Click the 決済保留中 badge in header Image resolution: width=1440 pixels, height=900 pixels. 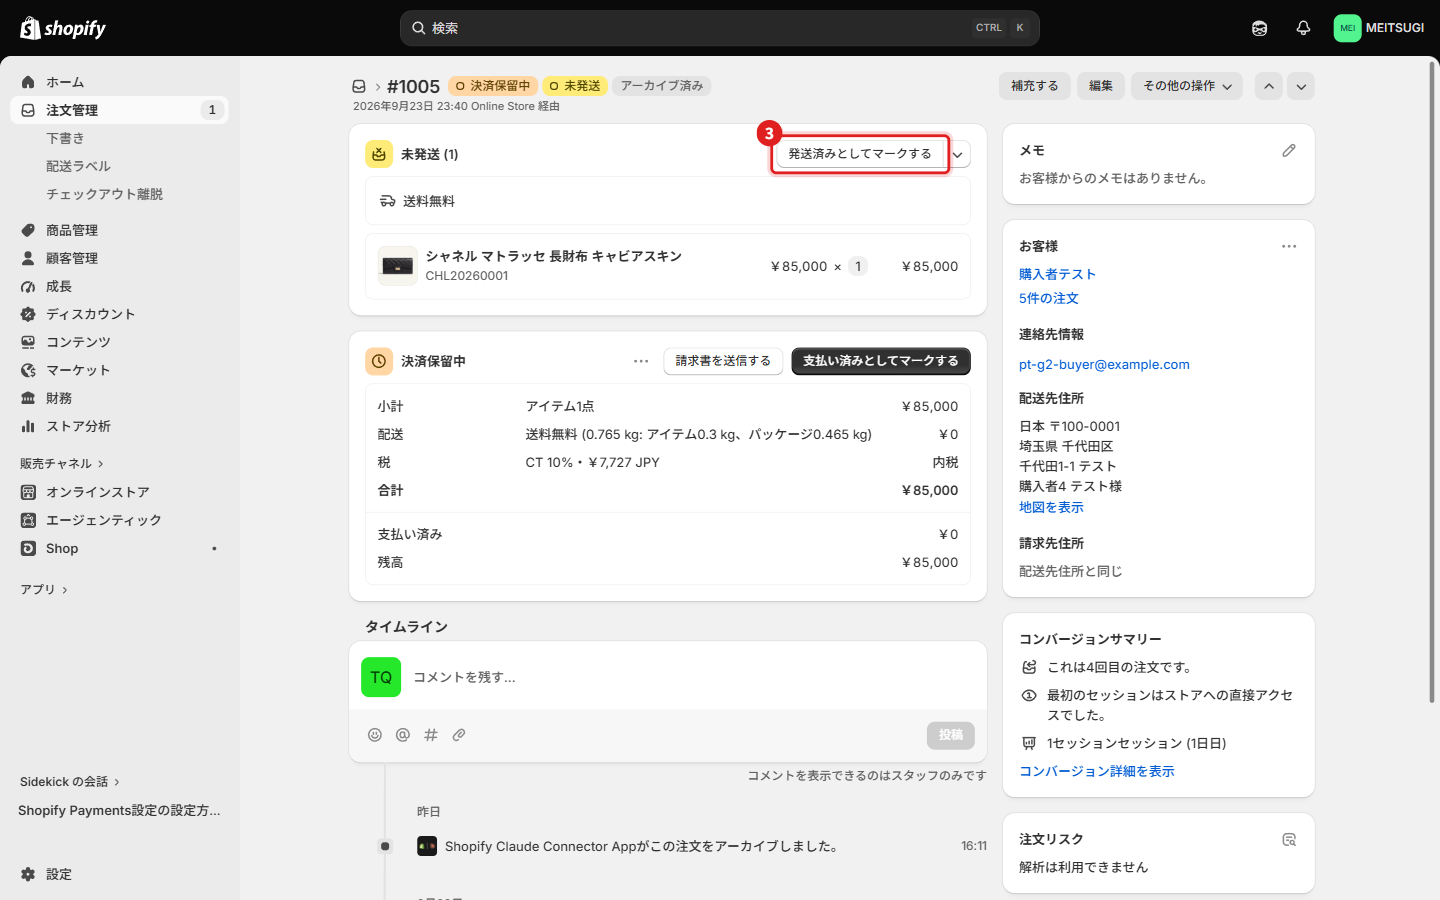(493, 86)
